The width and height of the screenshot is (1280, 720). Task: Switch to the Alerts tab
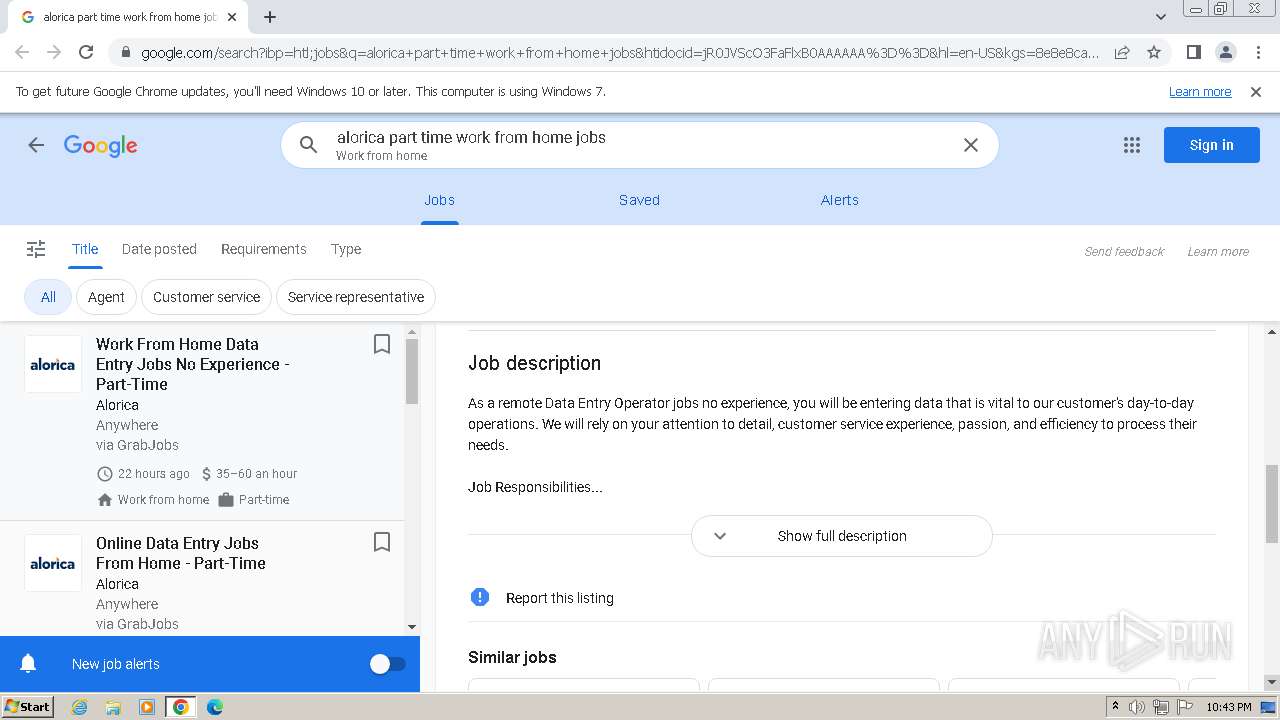[x=840, y=200]
